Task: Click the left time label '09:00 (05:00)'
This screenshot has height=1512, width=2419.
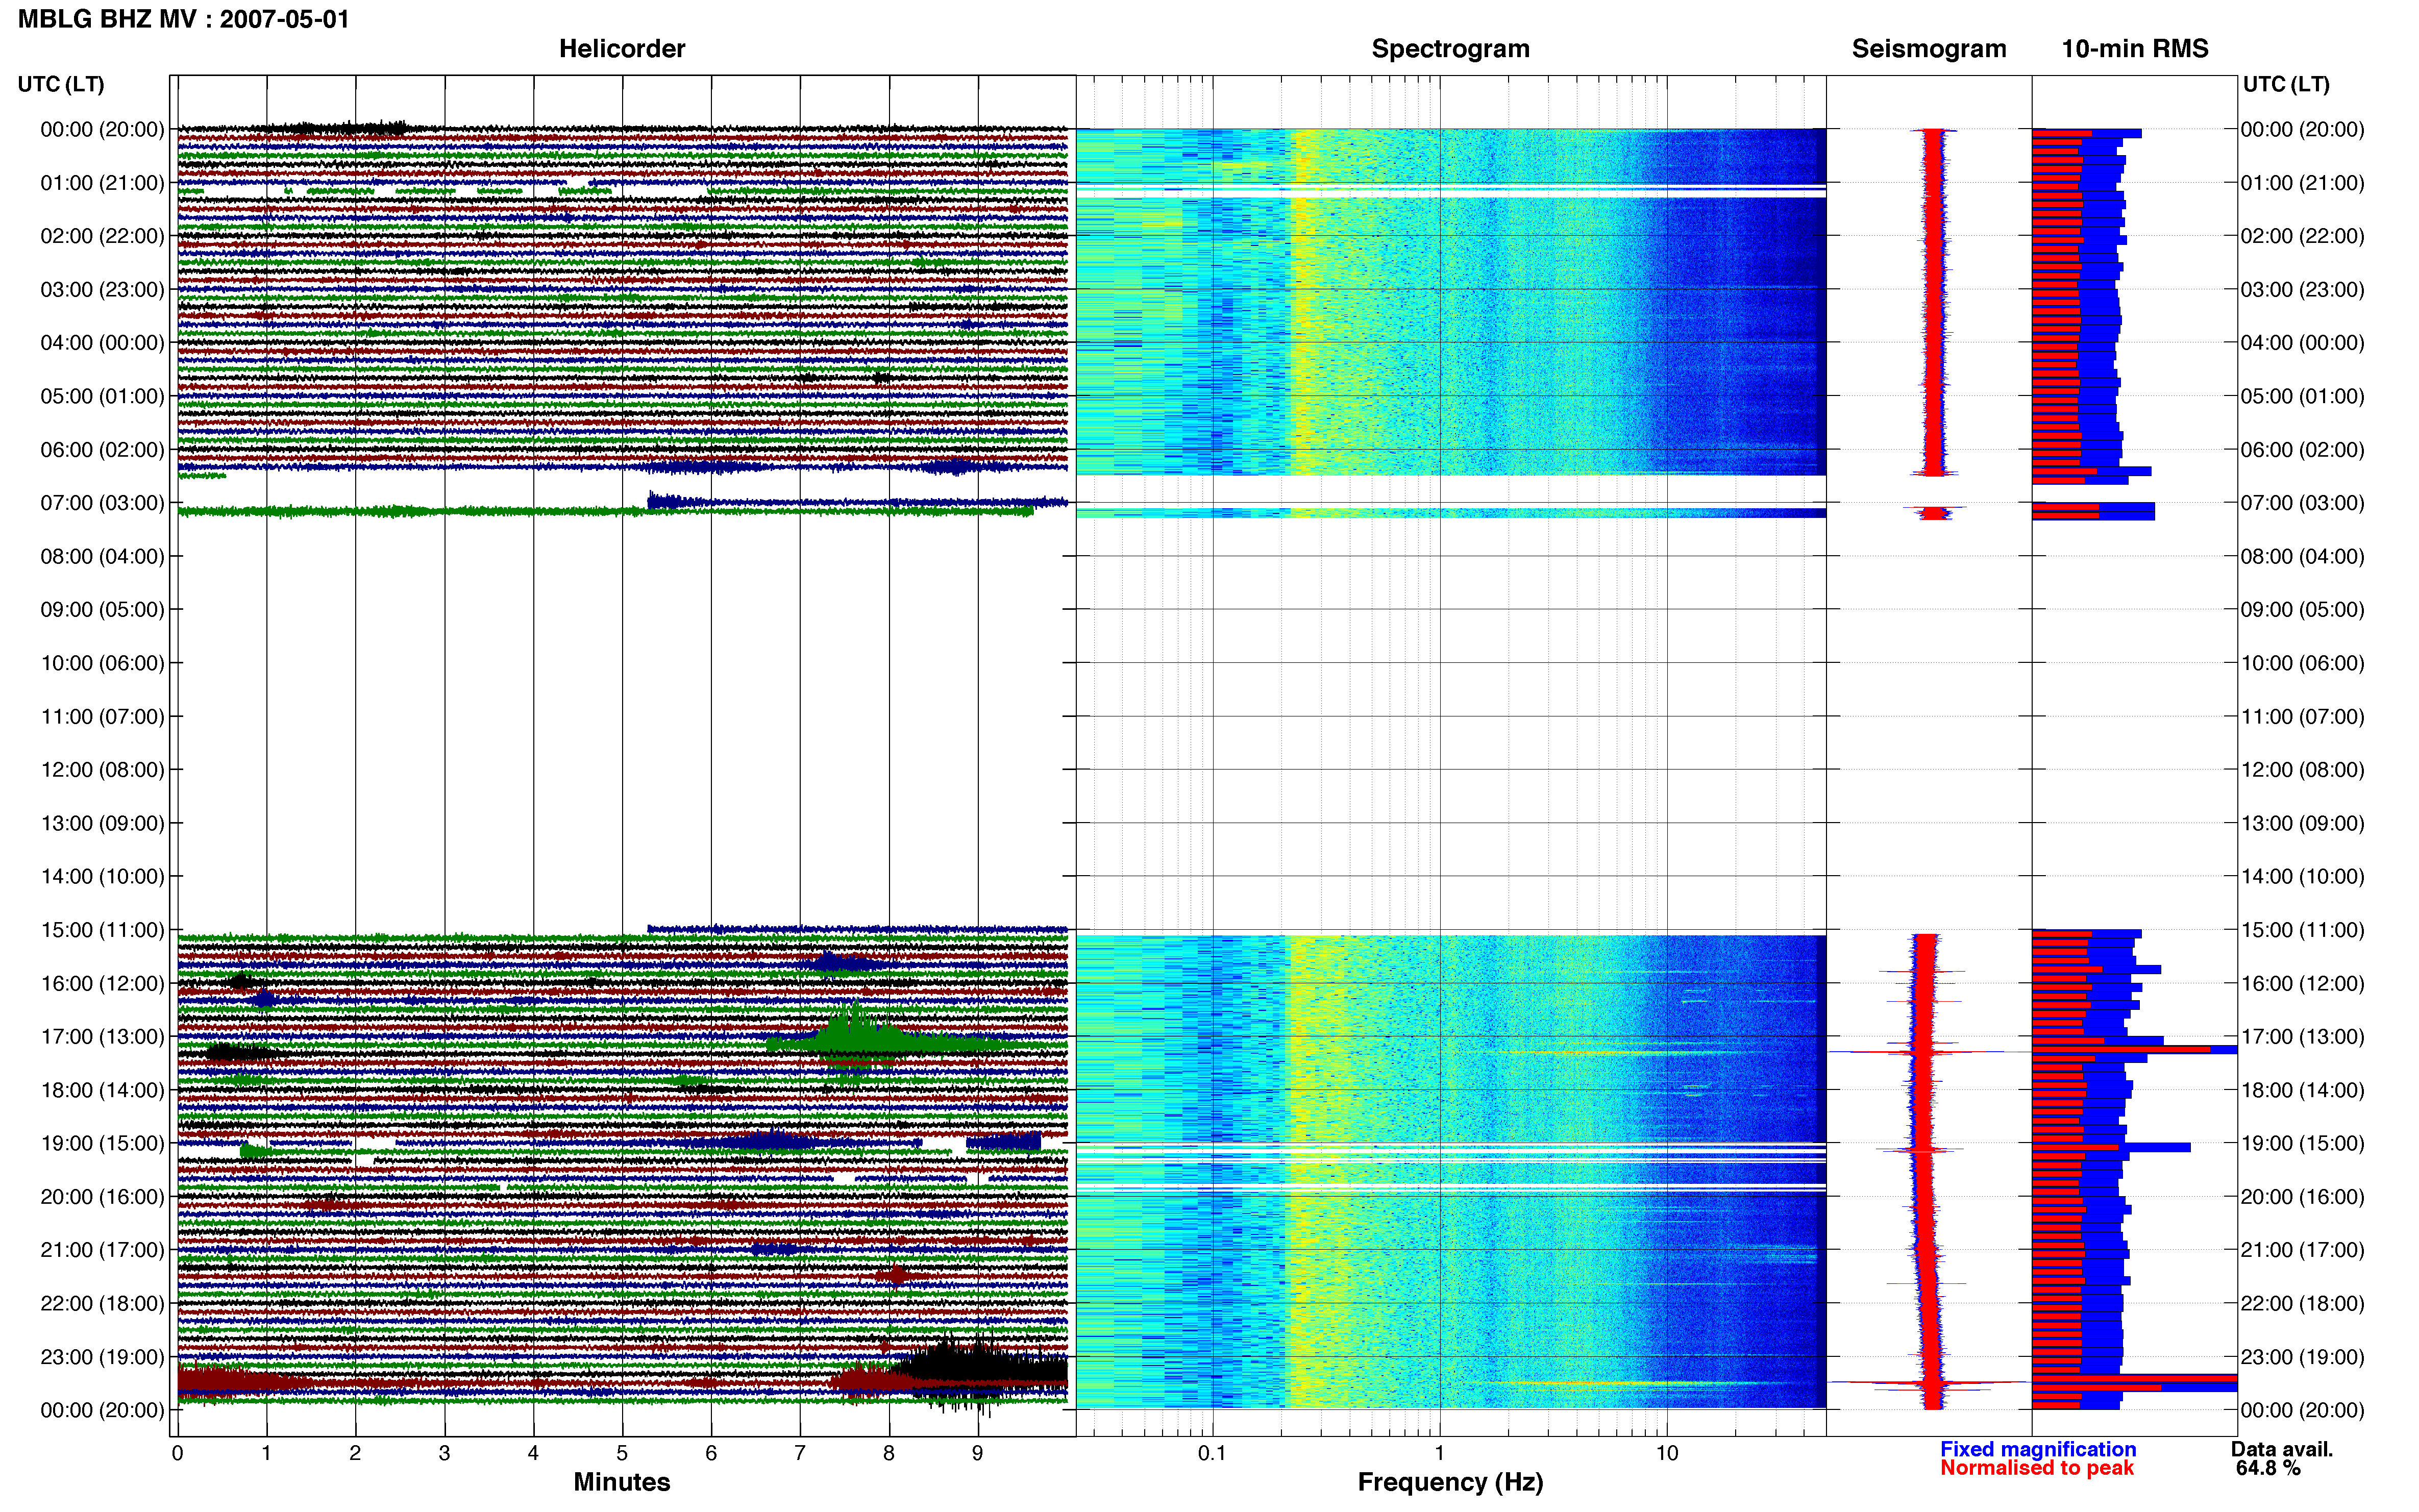Action: 102,610
